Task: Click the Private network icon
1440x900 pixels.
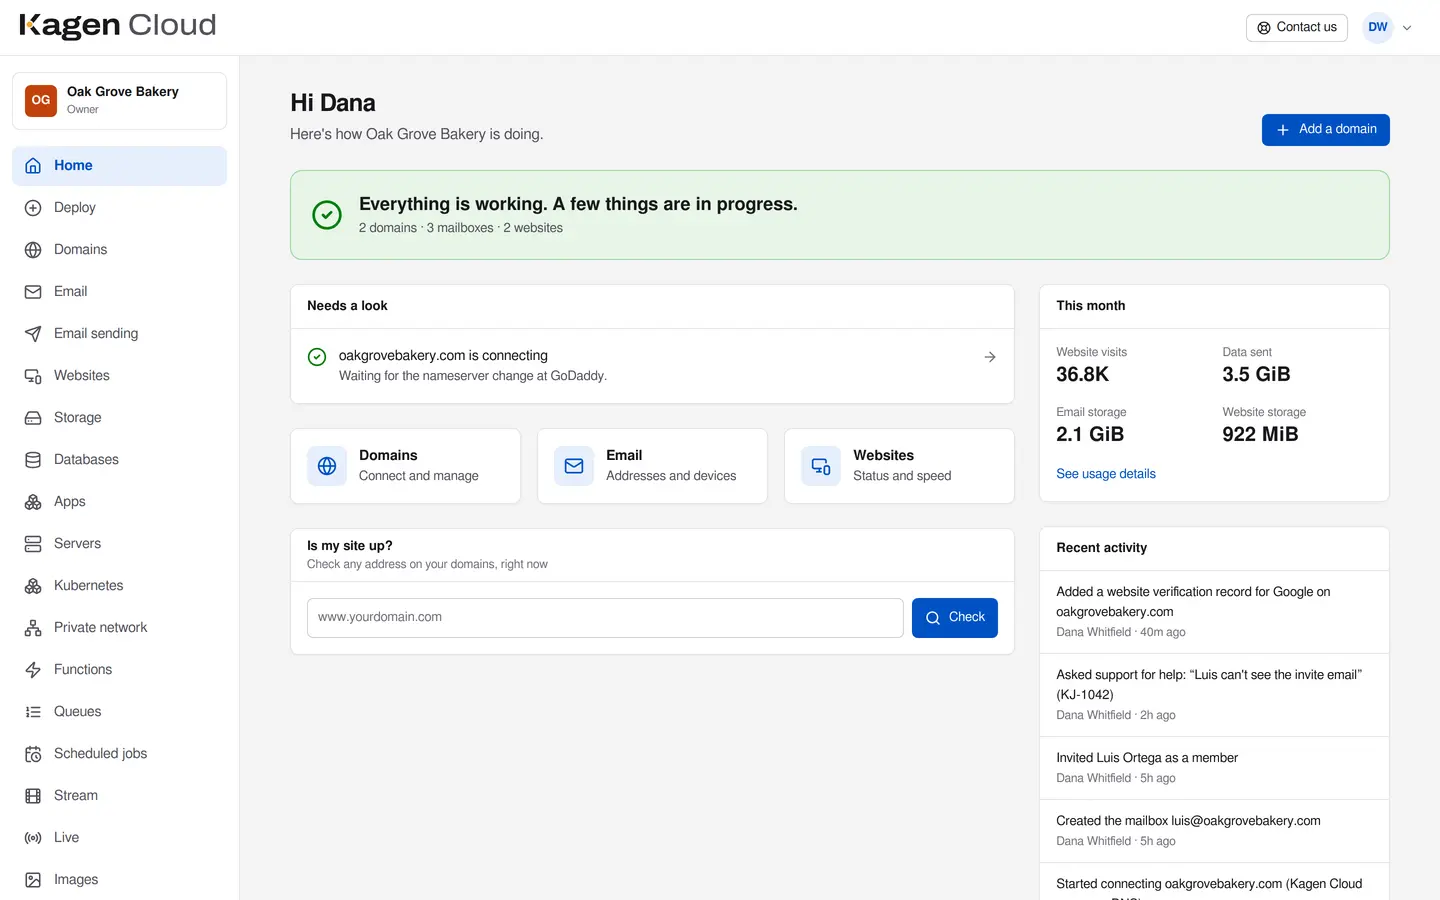Action: (x=33, y=628)
